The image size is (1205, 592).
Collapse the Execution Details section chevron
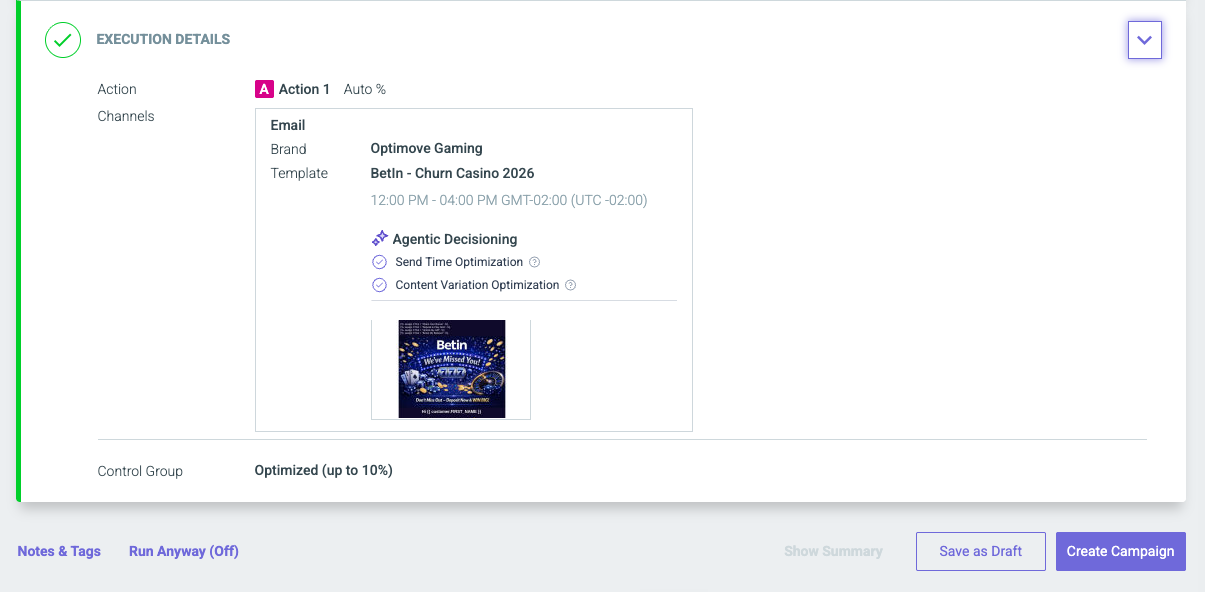[x=1145, y=40]
